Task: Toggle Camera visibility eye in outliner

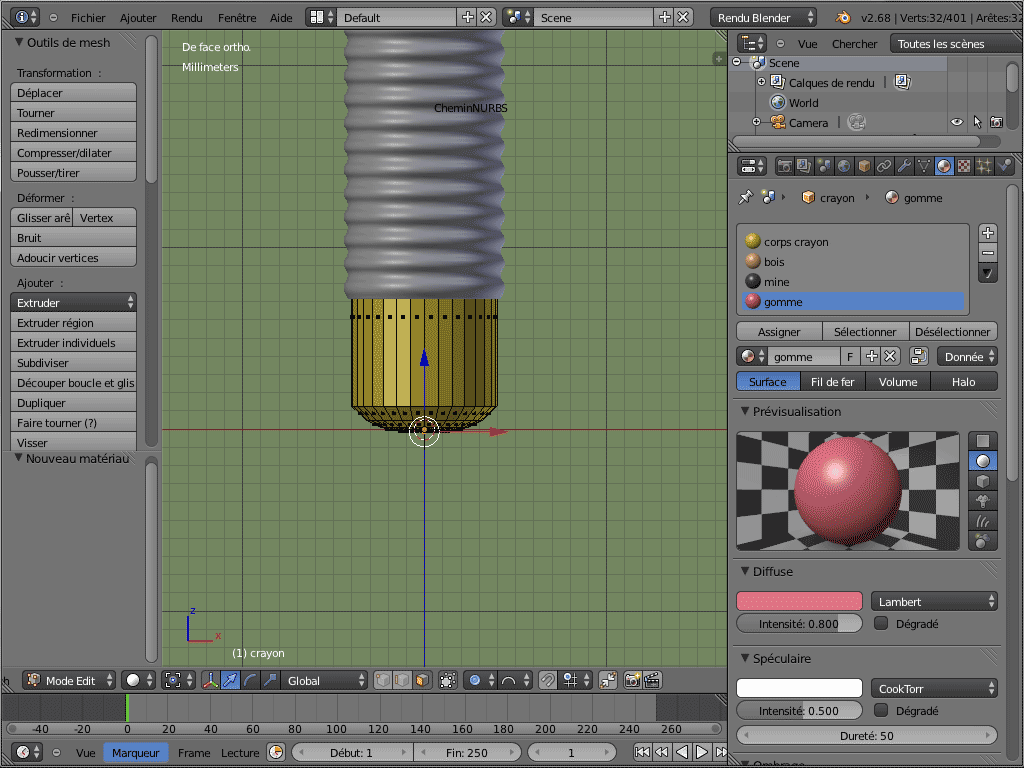Action: [x=957, y=122]
